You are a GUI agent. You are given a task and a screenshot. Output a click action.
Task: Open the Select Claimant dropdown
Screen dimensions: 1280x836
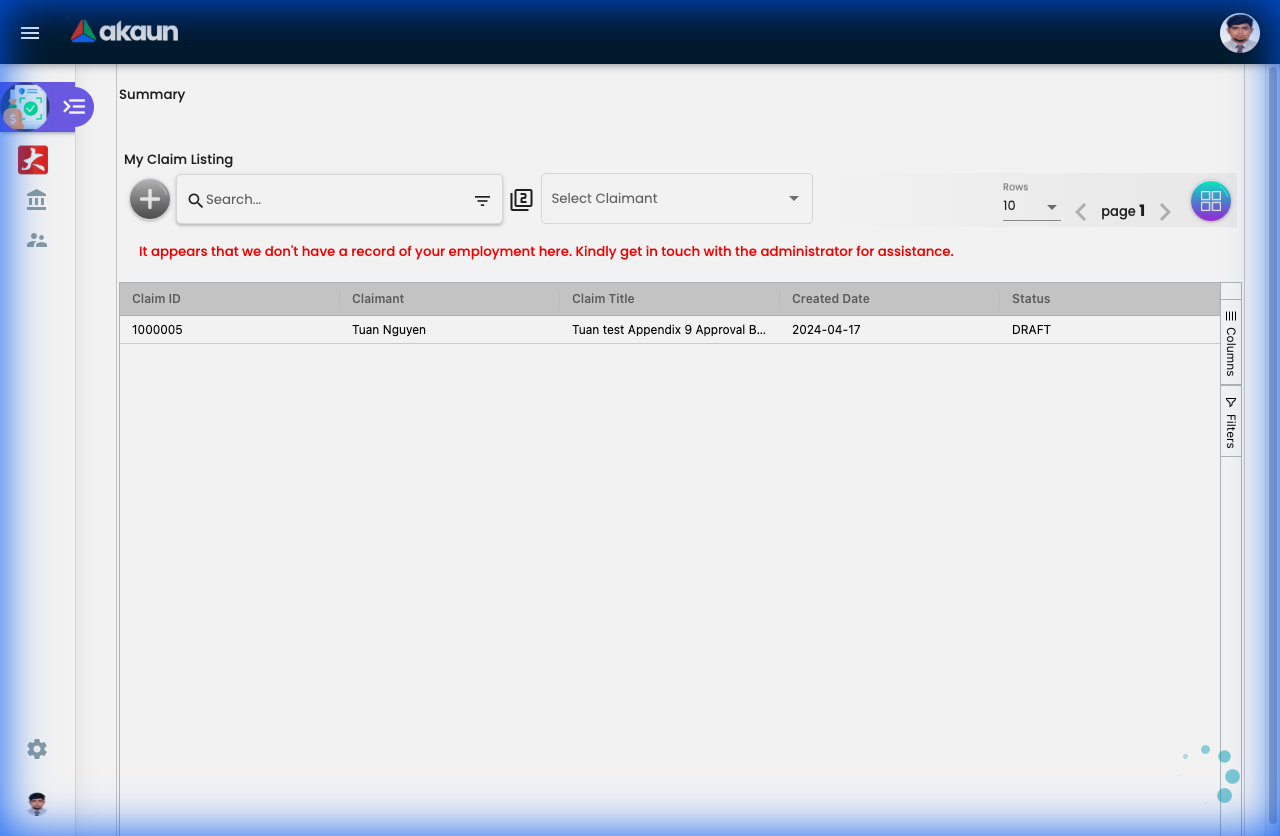tap(677, 199)
